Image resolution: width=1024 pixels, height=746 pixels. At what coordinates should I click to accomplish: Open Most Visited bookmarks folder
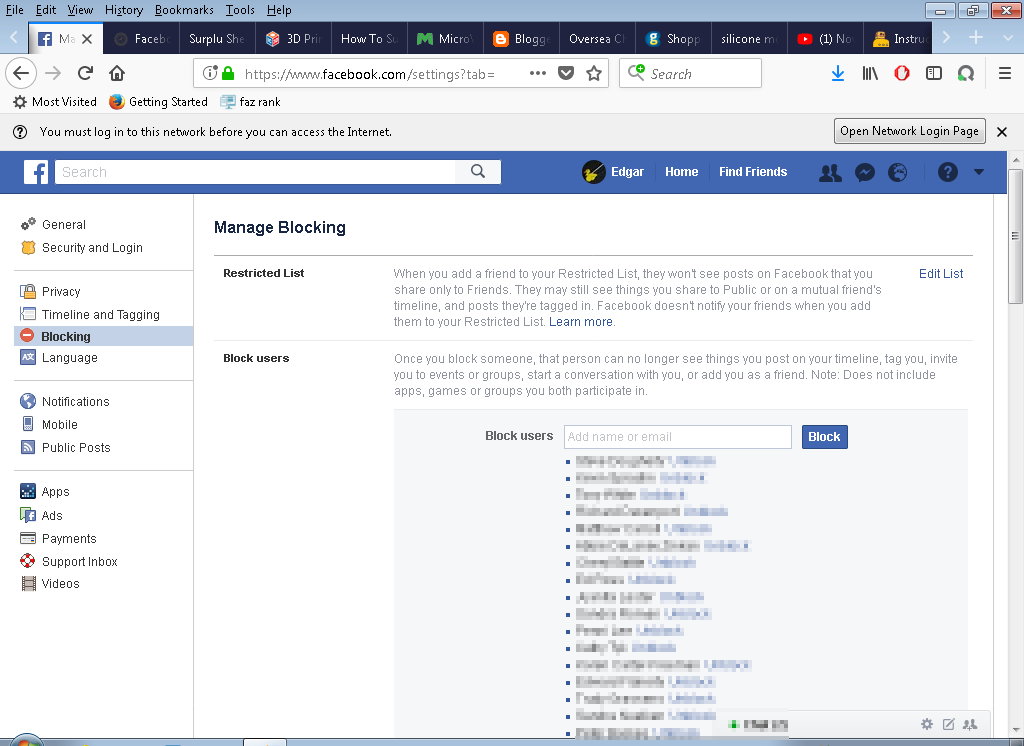coord(55,102)
